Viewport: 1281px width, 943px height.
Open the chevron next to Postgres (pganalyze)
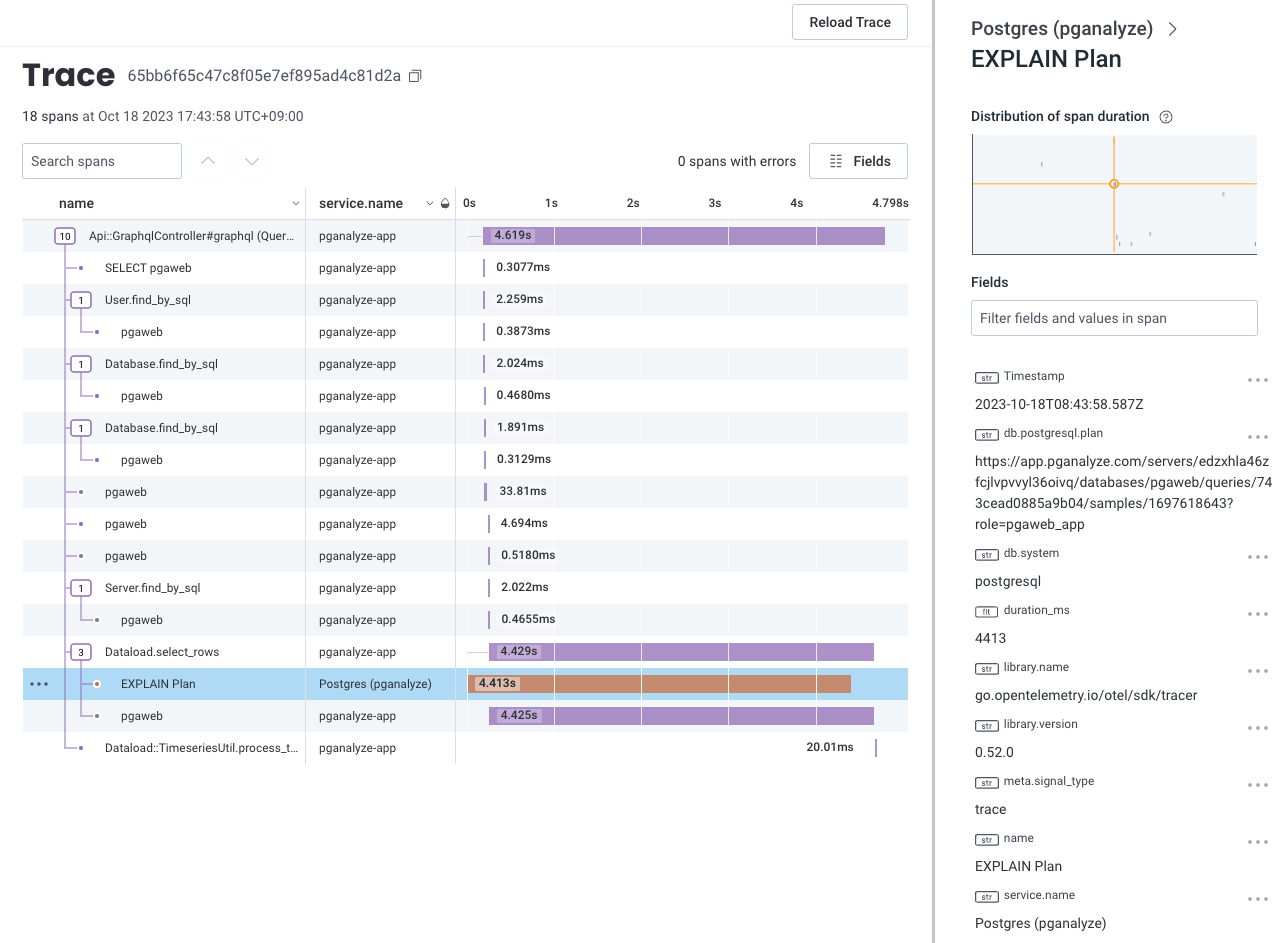click(1173, 29)
